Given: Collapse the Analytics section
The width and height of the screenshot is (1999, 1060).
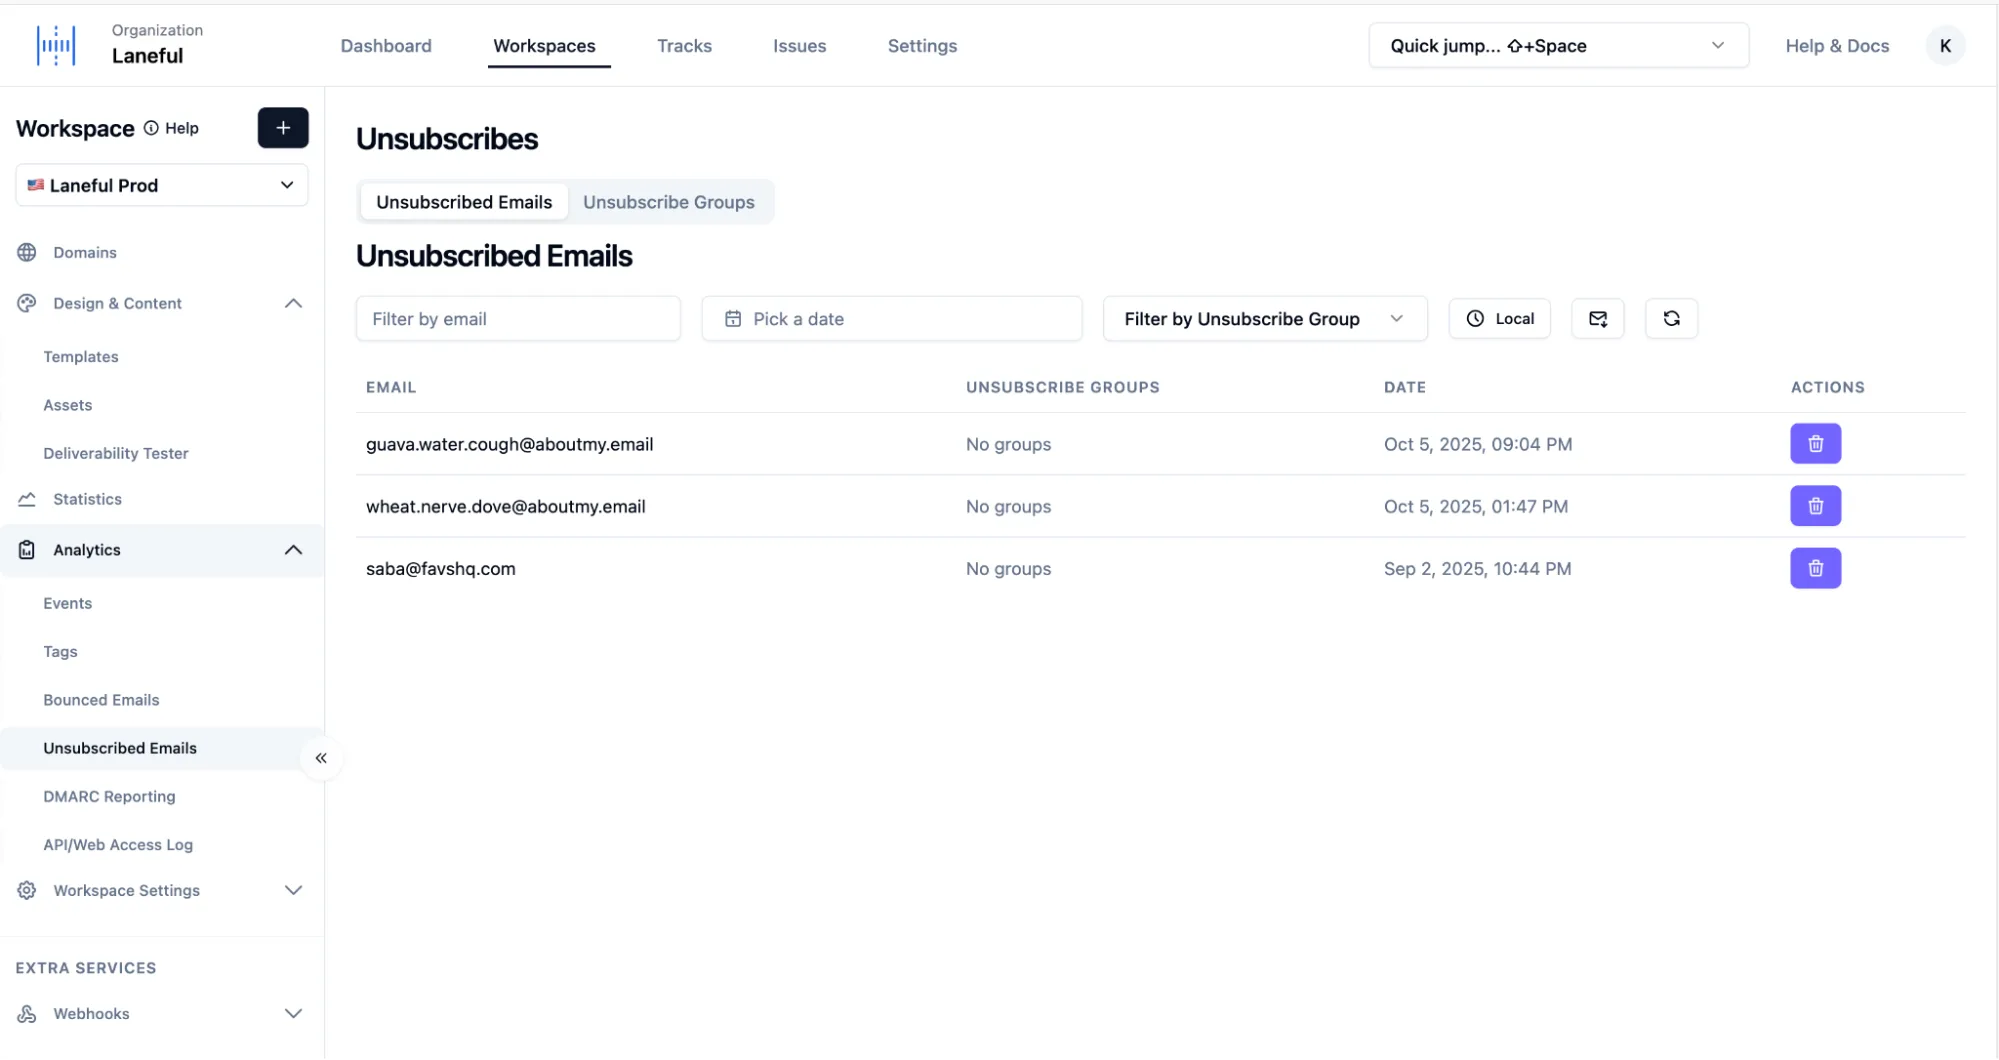Looking at the screenshot, I should [x=293, y=550].
